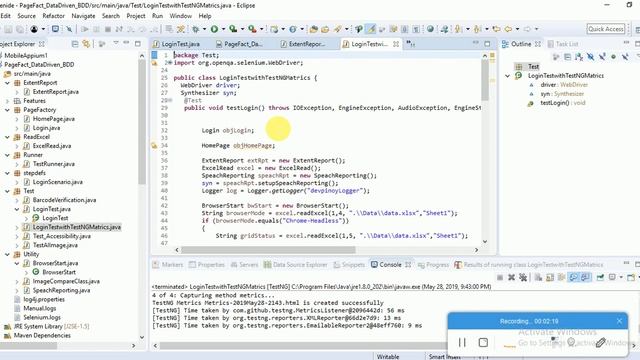Click the Project Explorer vertical scrollbar
The height and width of the screenshot is (360, 640).
[142, 122]
